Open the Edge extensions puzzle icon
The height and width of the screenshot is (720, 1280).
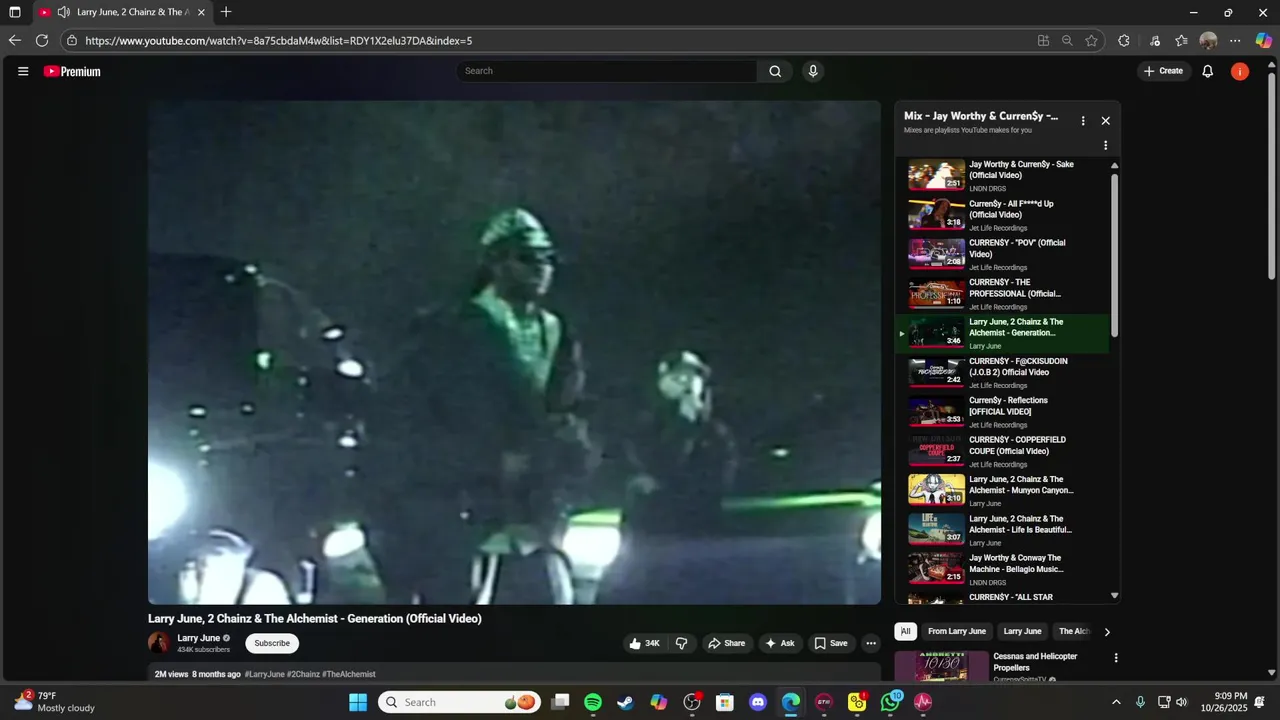(1124, 41)
